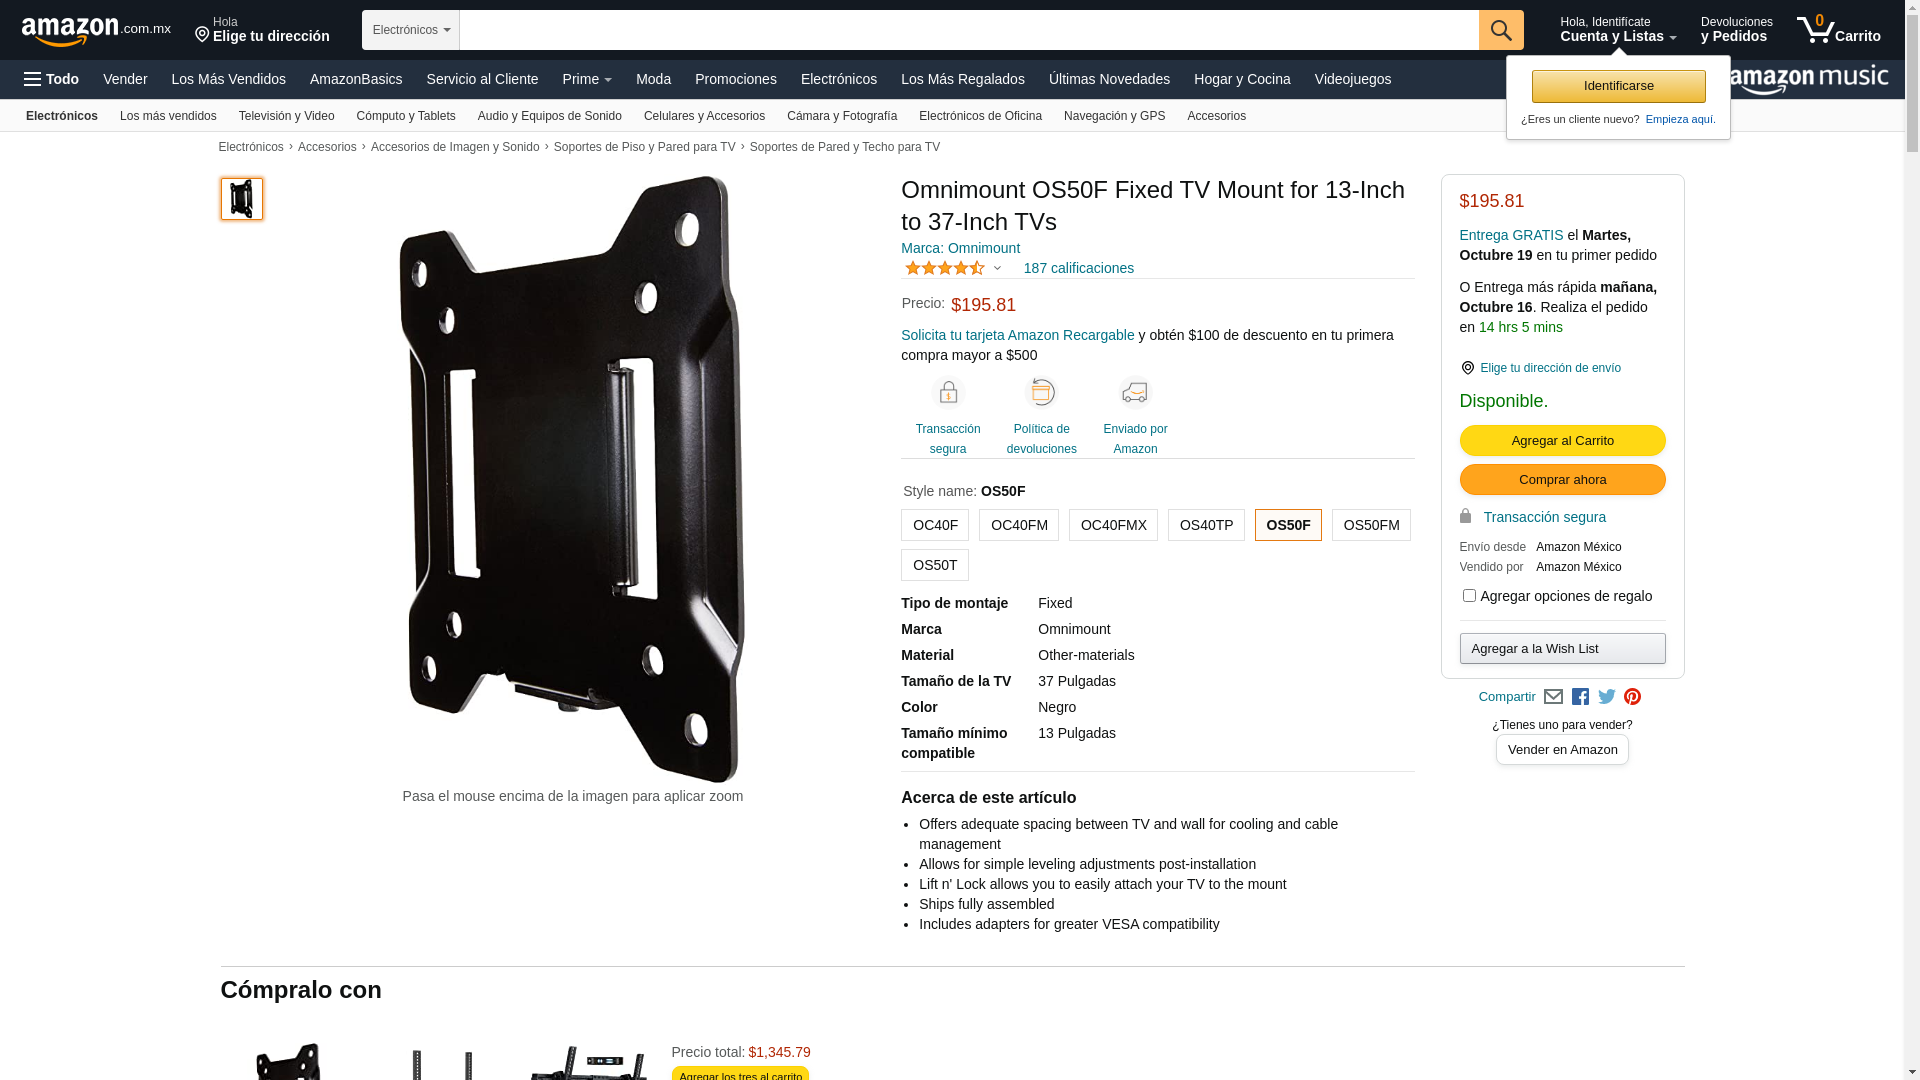Click the Identificarse sign-in button
The image size is (1920, 1080).
1618,86
